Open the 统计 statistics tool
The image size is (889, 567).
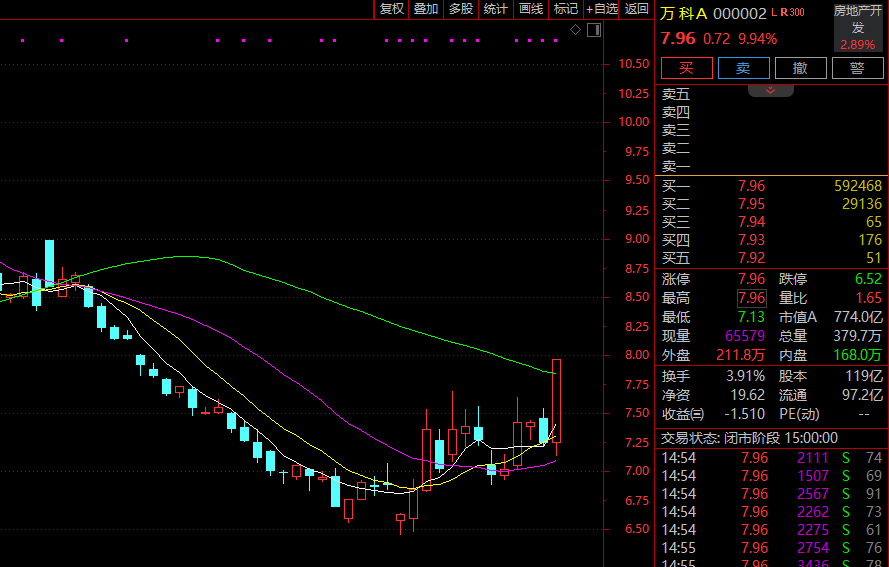(496, 9)
